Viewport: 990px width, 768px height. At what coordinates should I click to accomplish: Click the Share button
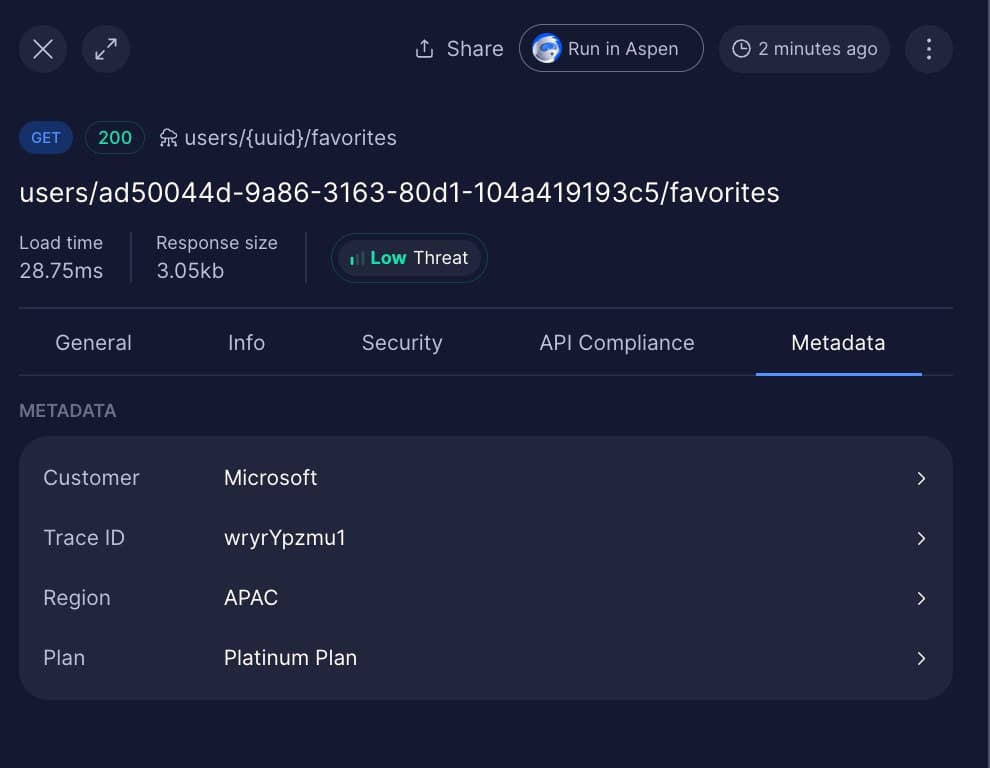457,48
